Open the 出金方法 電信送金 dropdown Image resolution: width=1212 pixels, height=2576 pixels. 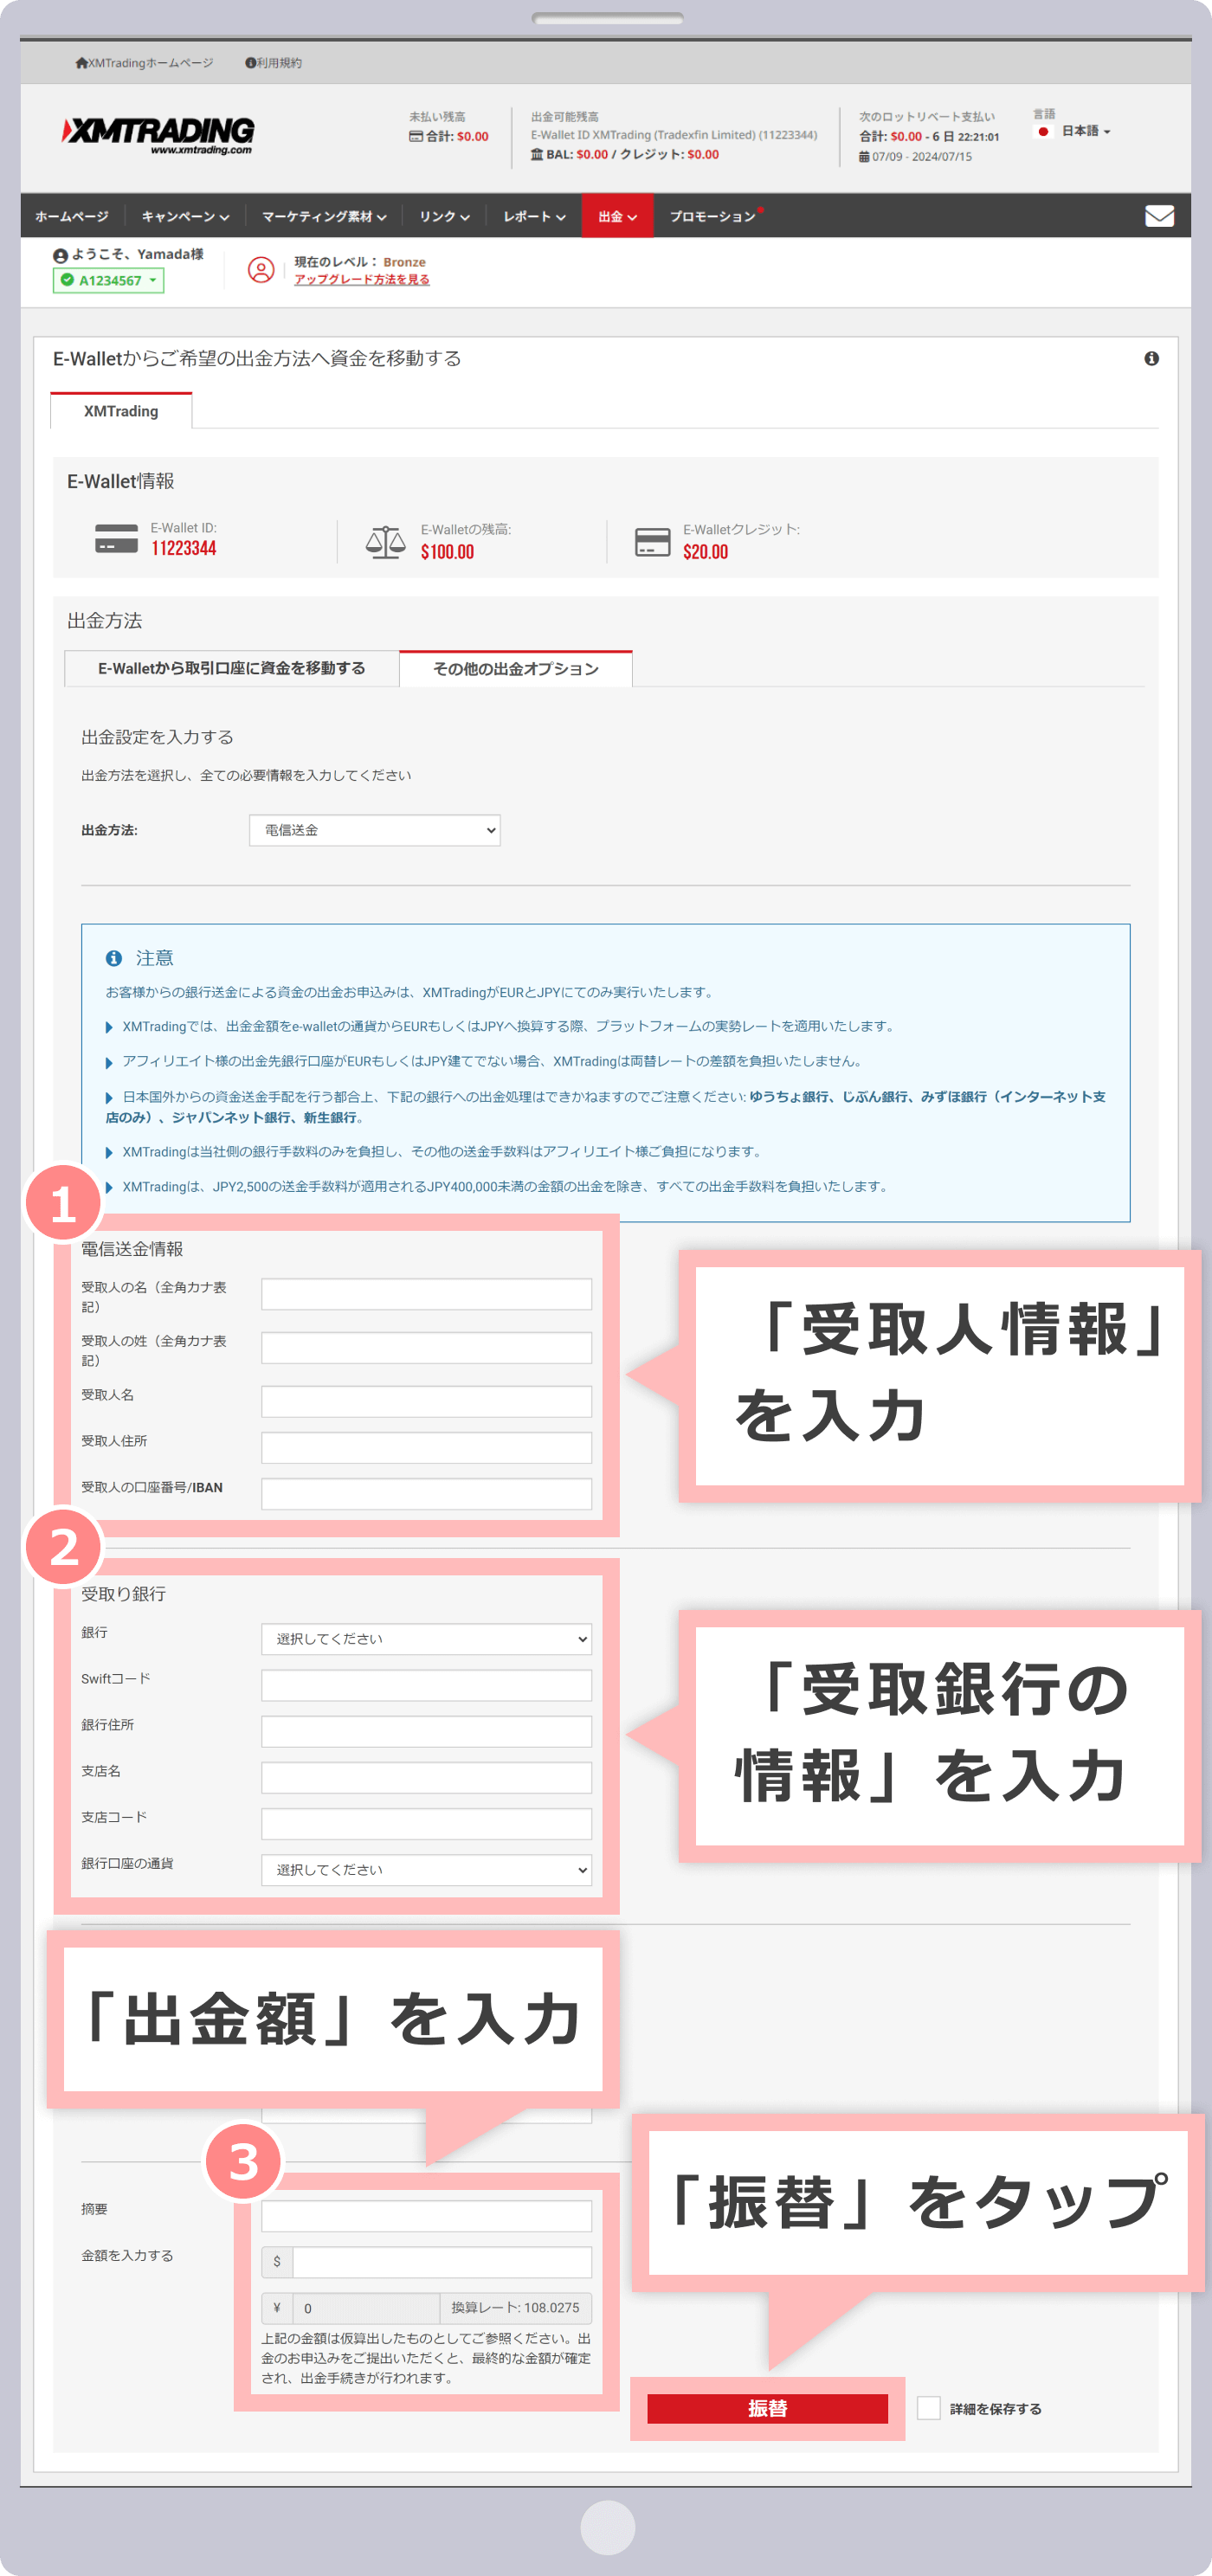(374, 830)
